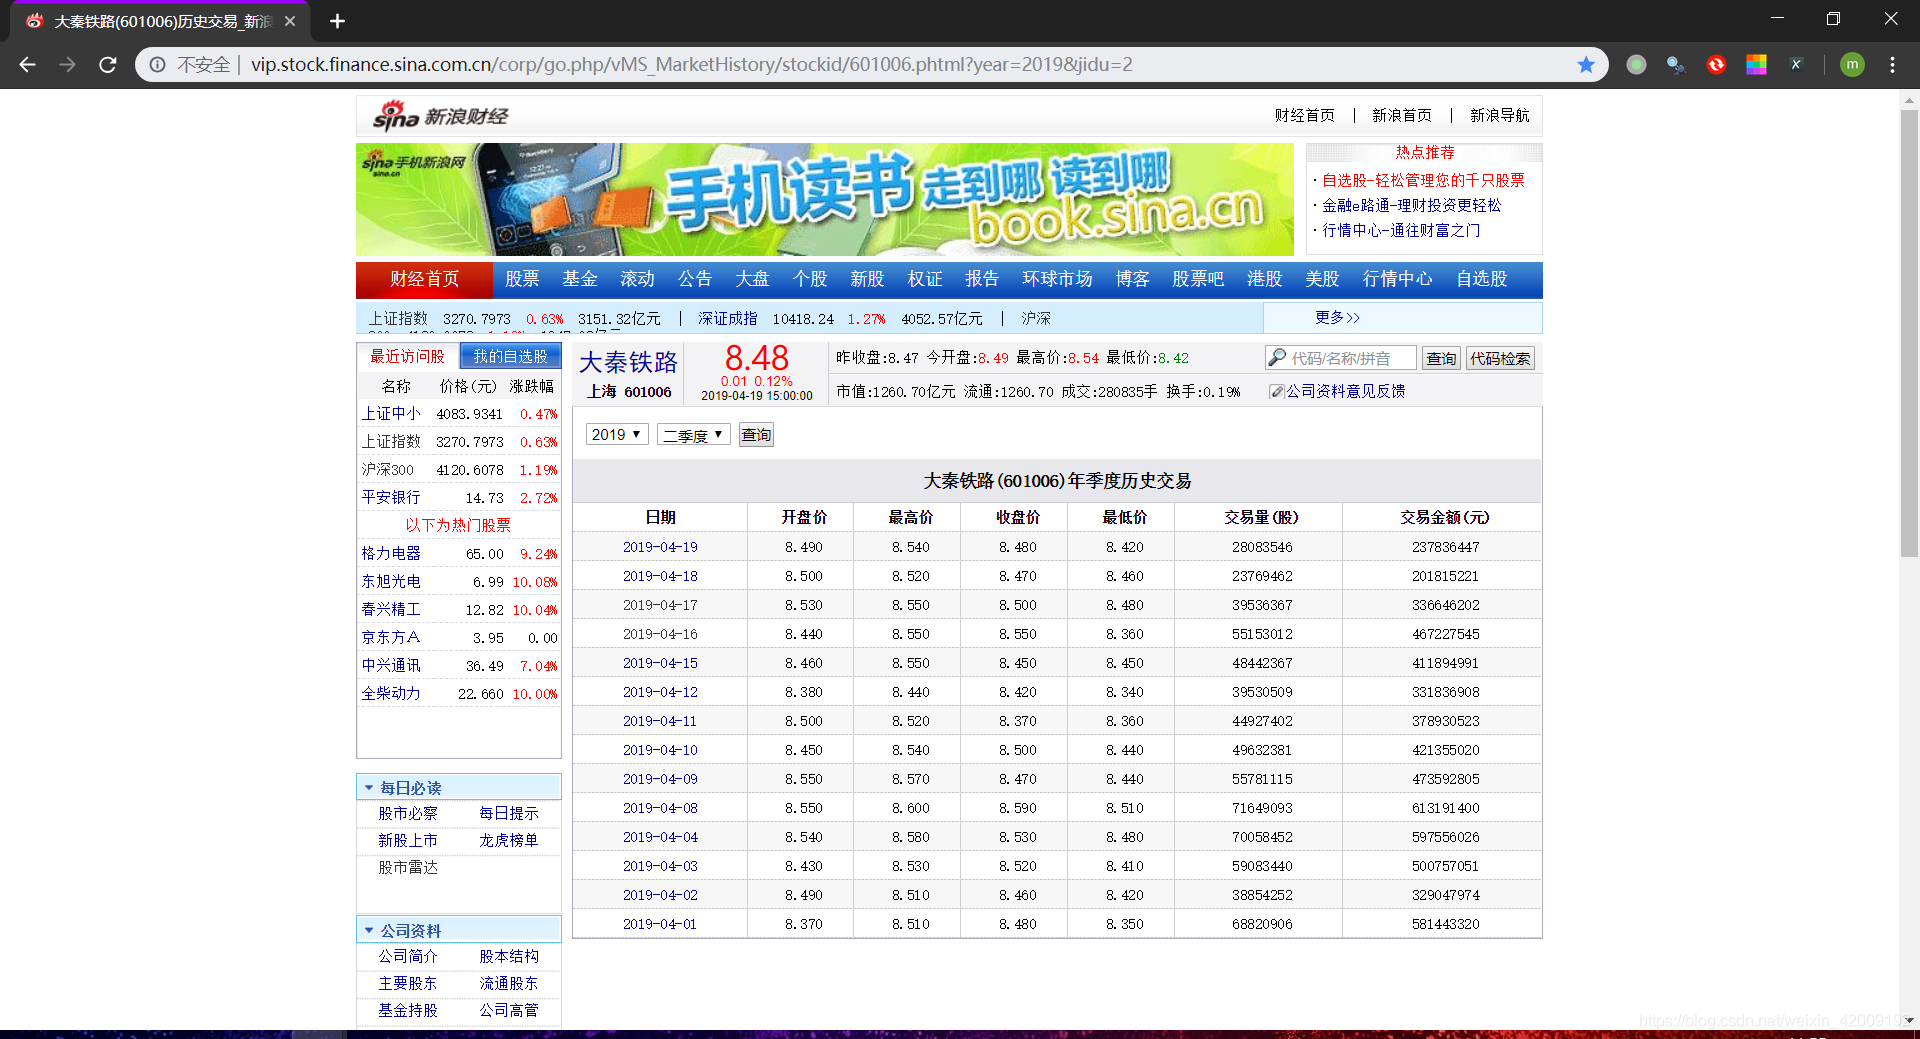Open 股票 in navigation bar
Image resolution: width=1920 pixels, height=1039 pixels.
point(522,279)
